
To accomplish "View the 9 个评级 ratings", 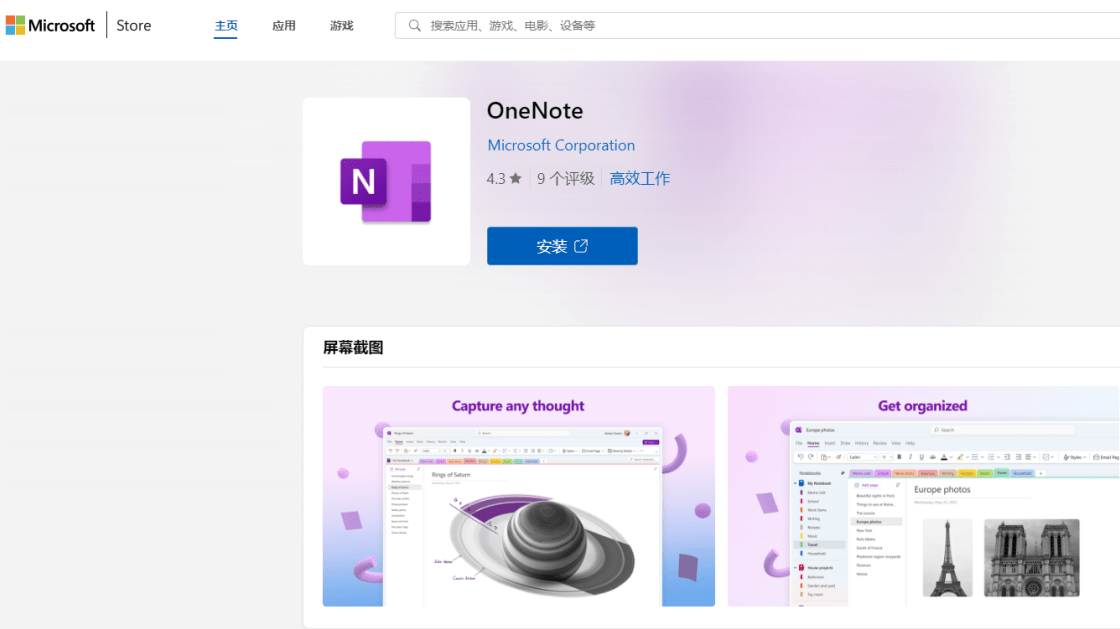I will point(566,178).
